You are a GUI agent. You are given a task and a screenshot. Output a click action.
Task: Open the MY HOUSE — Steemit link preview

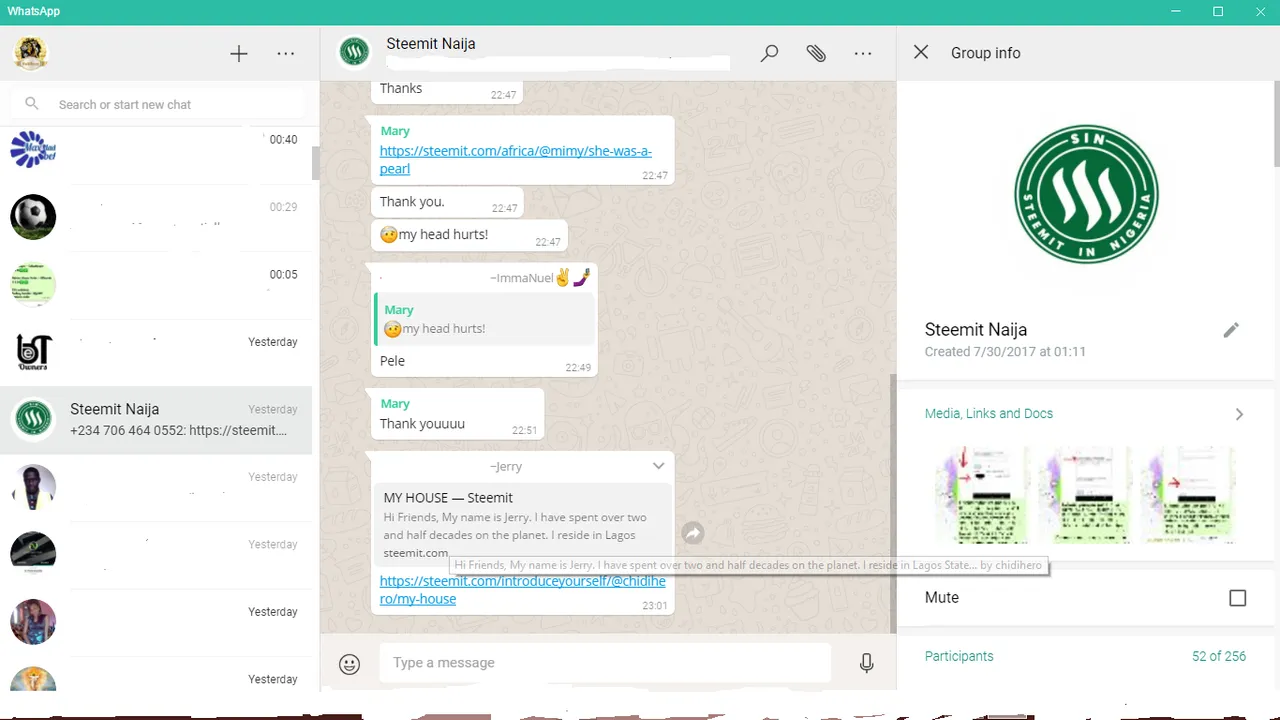523,524
